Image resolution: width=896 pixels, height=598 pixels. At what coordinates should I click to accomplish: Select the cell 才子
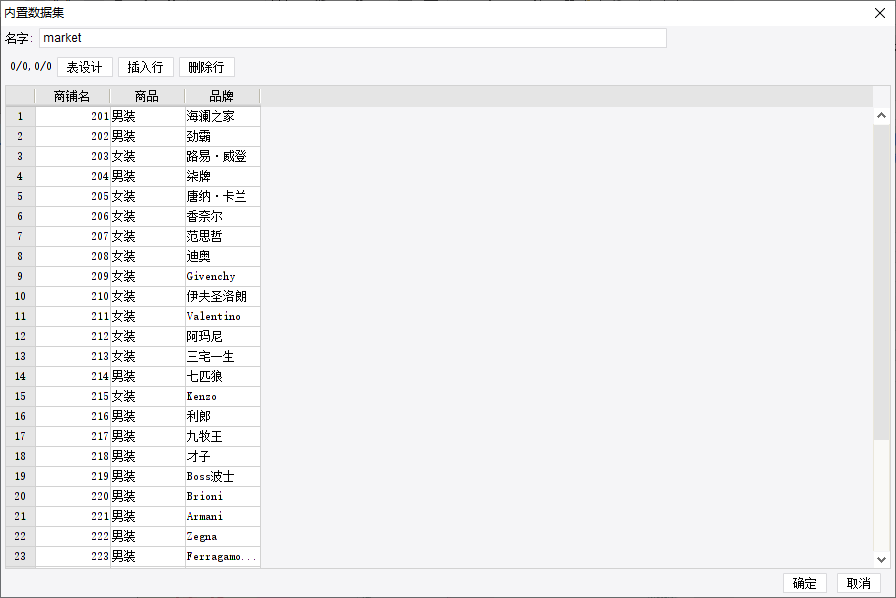223,457
